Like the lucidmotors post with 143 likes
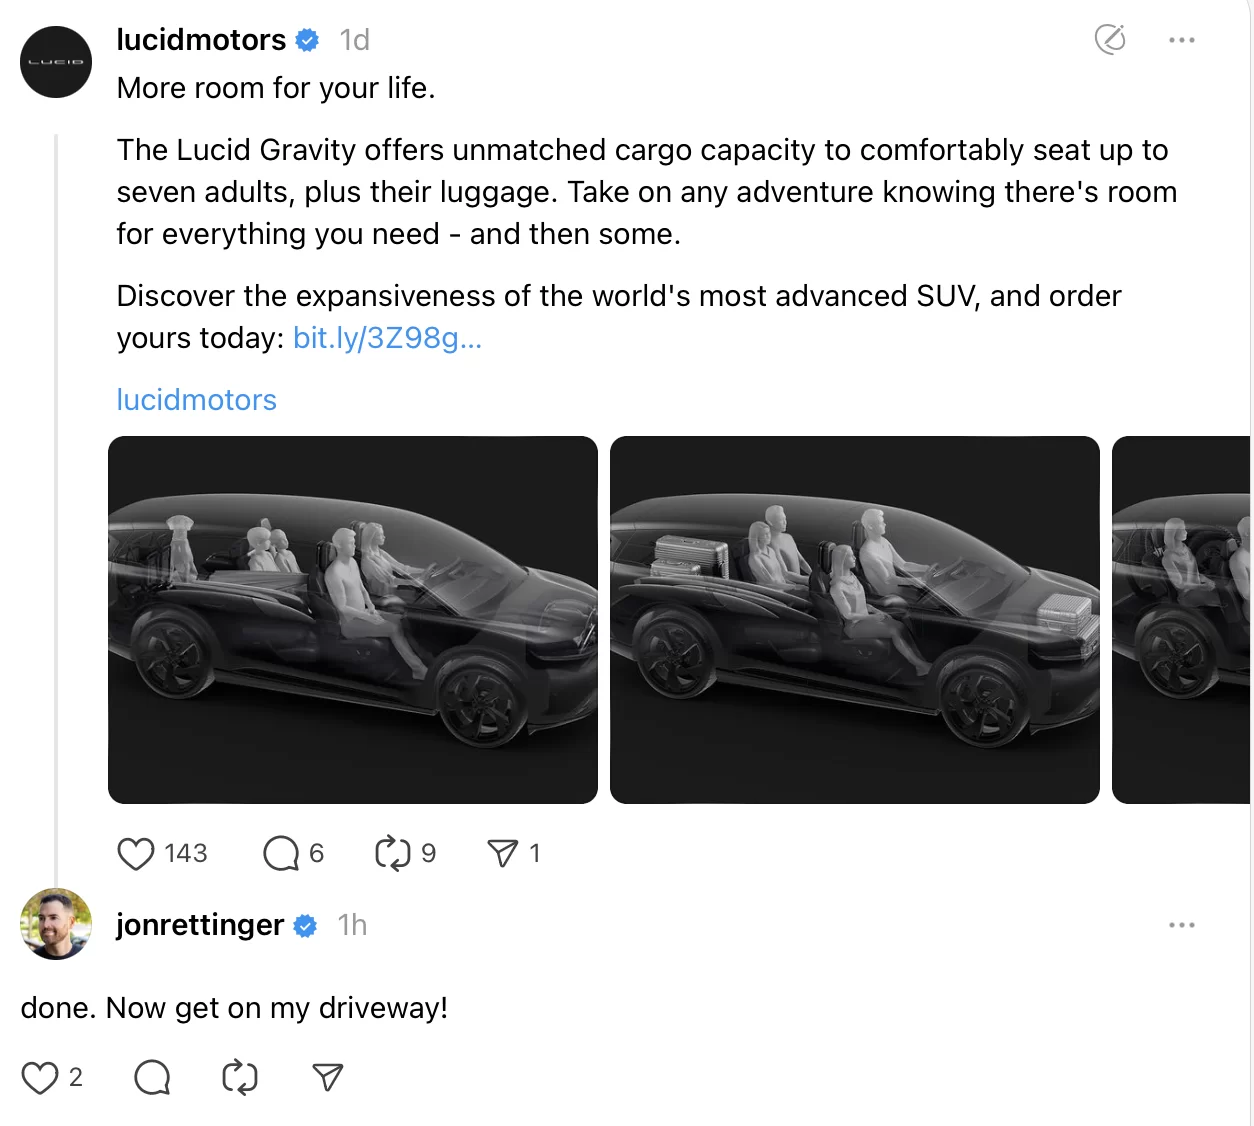This screenshot has height=1126, width=1254. coord(136,853)
